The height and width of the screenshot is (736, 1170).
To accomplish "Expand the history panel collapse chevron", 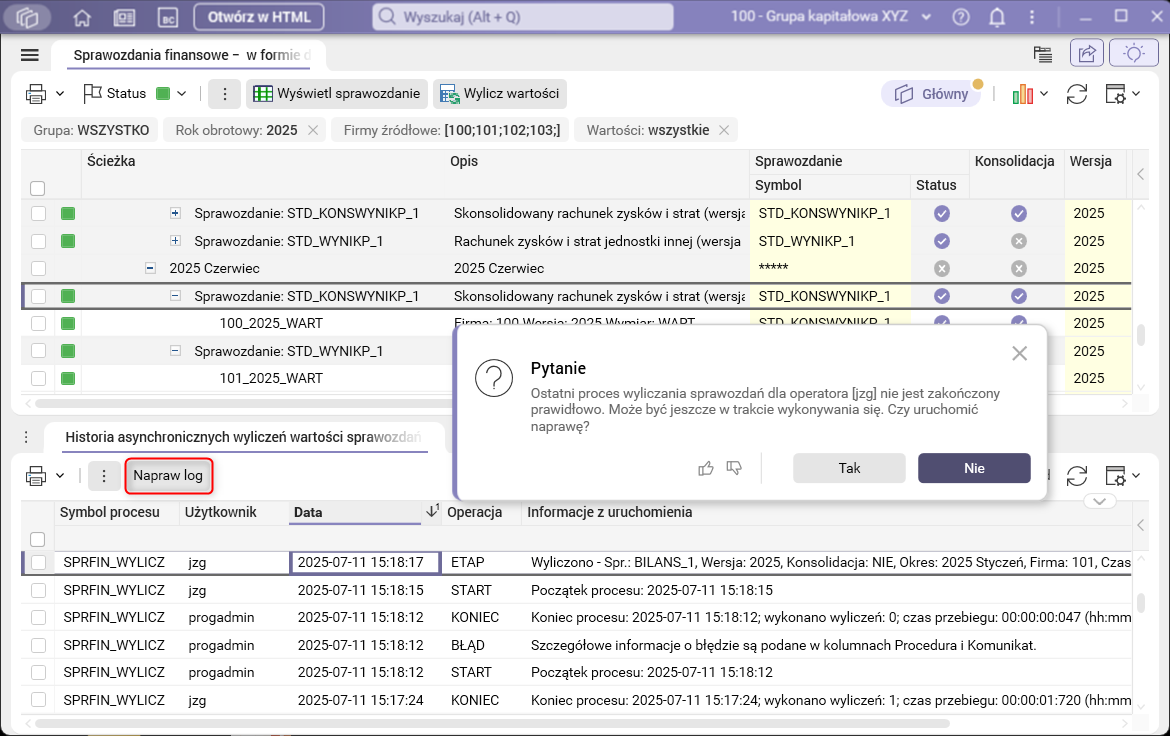I will 1099,501.
